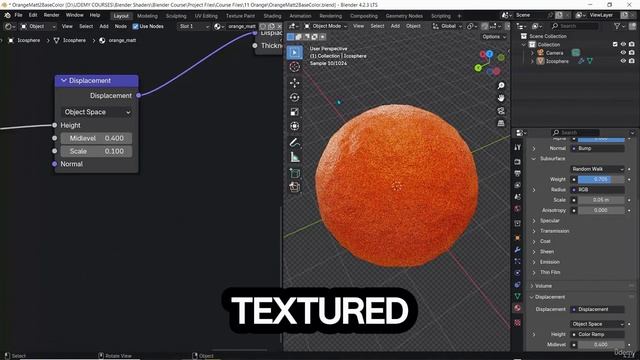The image size is (640, 360).
Task: Open the Modifiers wrench properties tab
Action: point(518,249)
